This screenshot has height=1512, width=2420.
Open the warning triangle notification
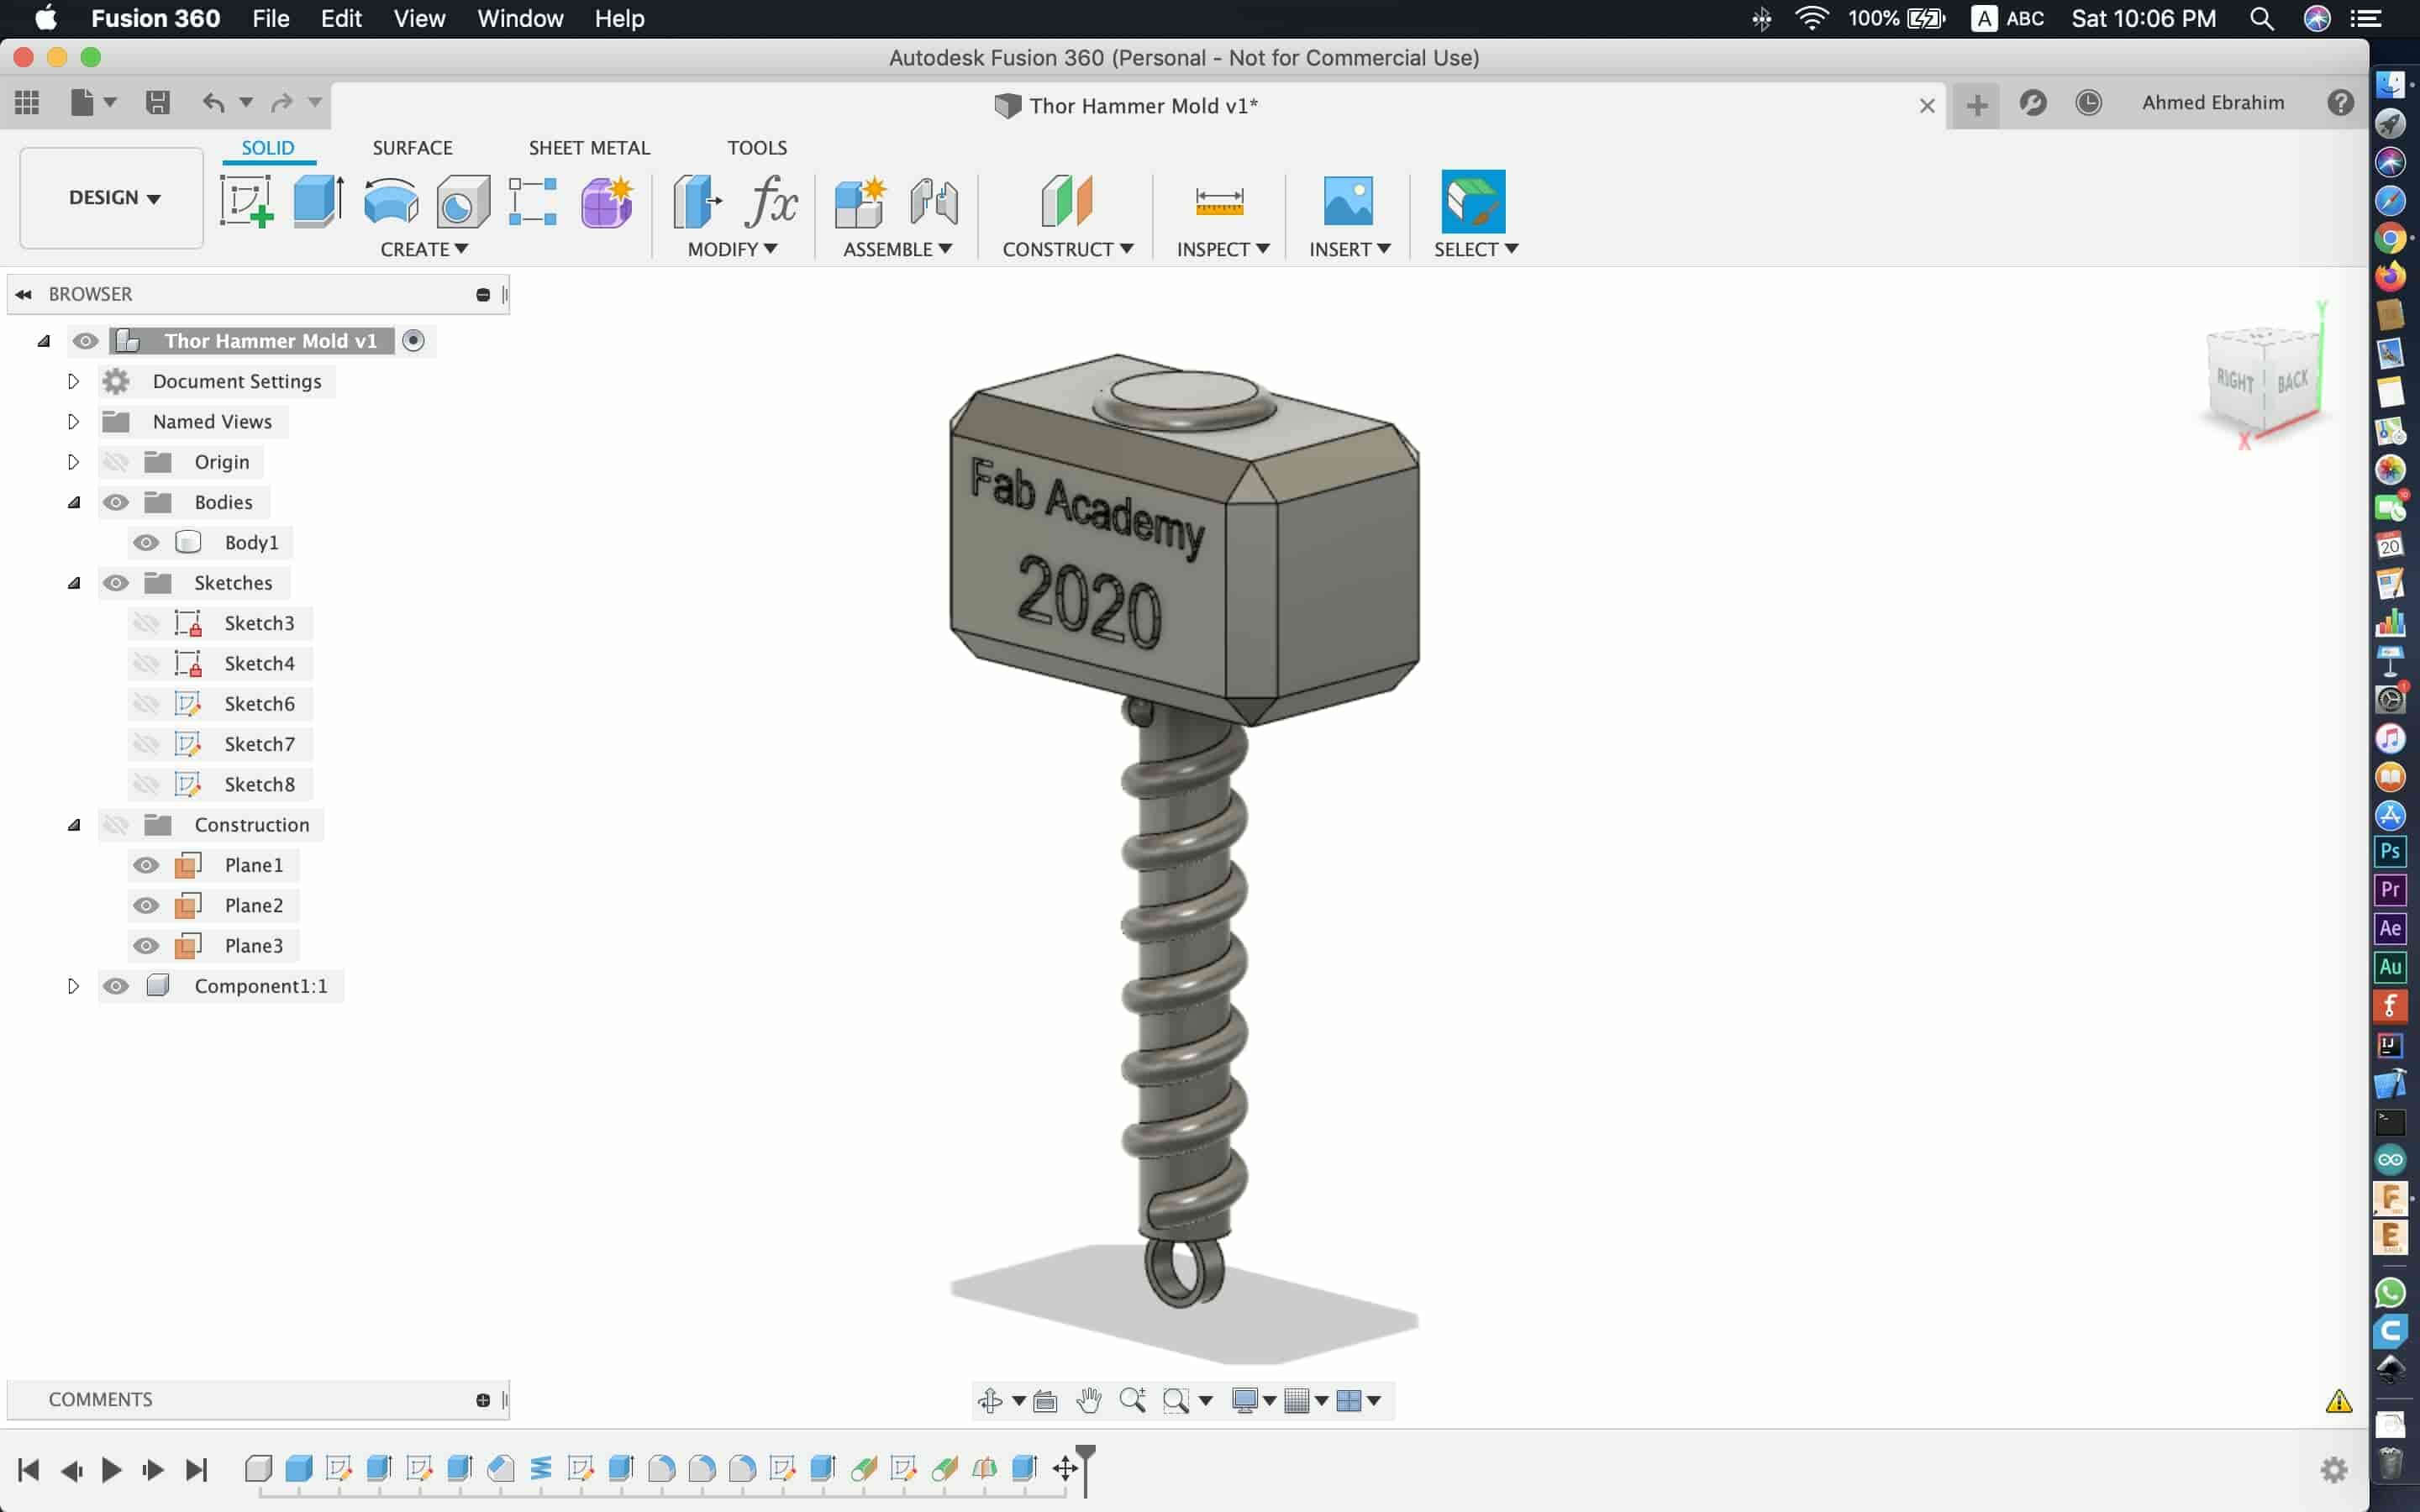(x=2338, y=1401)
